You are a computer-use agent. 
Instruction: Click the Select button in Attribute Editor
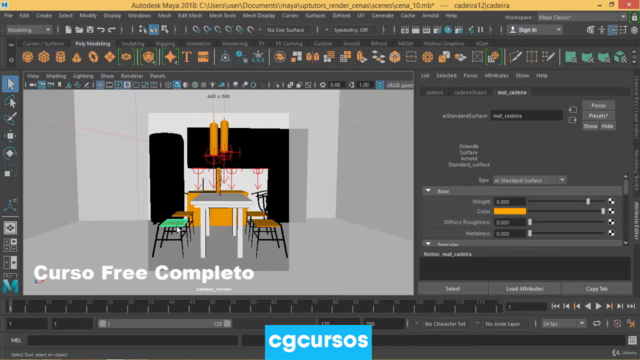[453, 289]
